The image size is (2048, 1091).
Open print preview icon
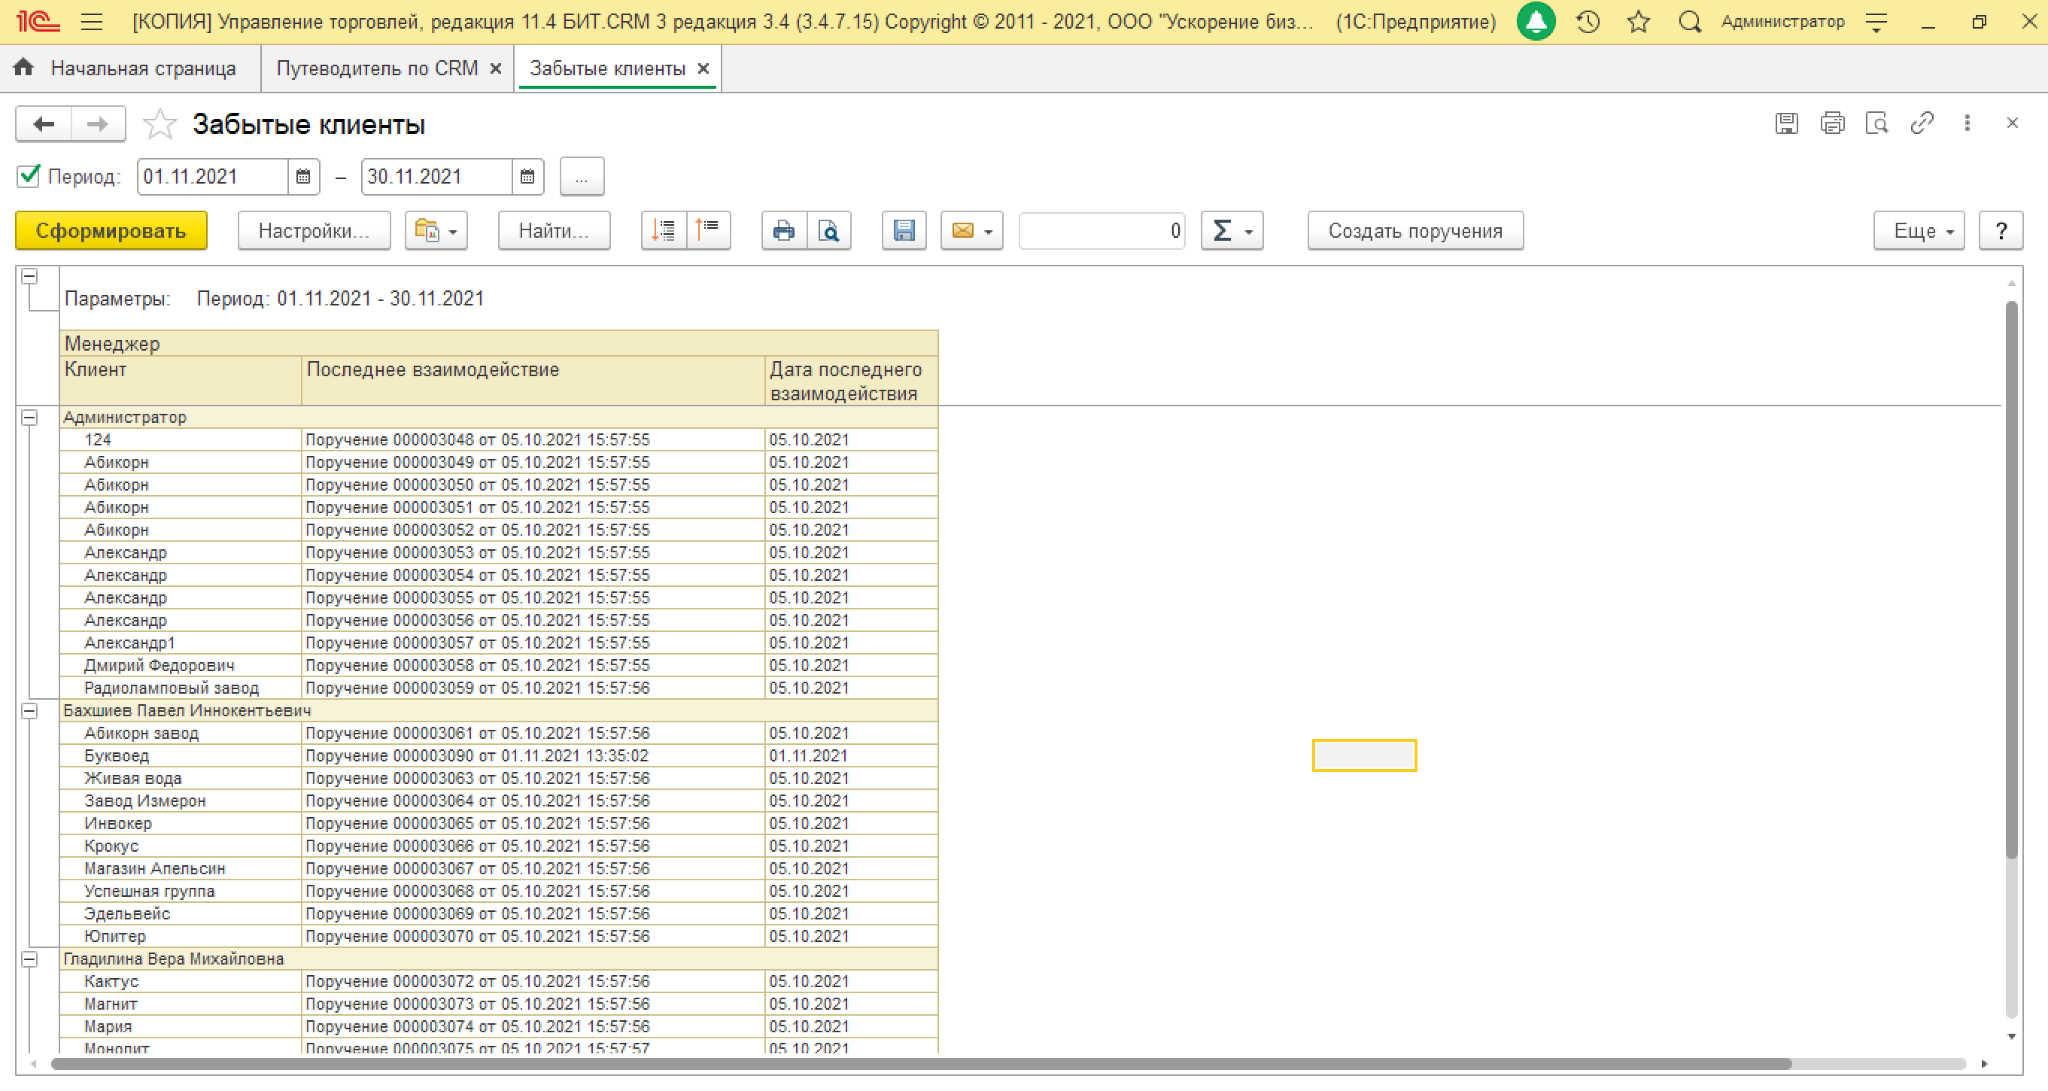tap(829, 231)
